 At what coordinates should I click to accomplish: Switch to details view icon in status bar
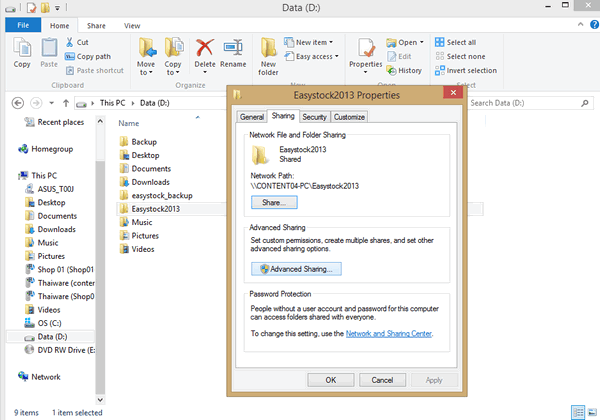pos(578,412)
